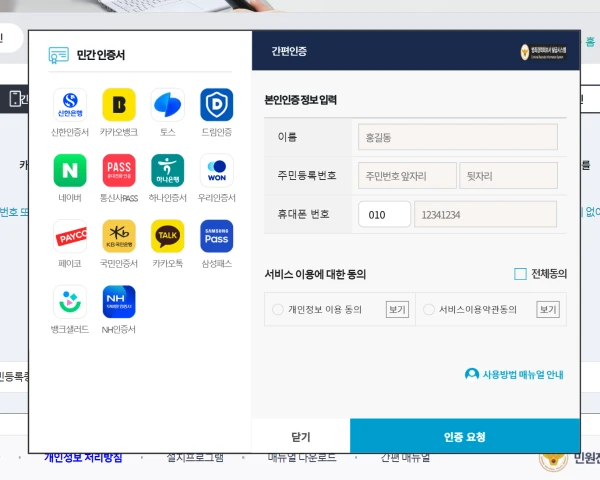The image size is (600, 480).
Task: Open the 사용방법 매뉴얼 안내 link
Action: [x=523, y=374]
